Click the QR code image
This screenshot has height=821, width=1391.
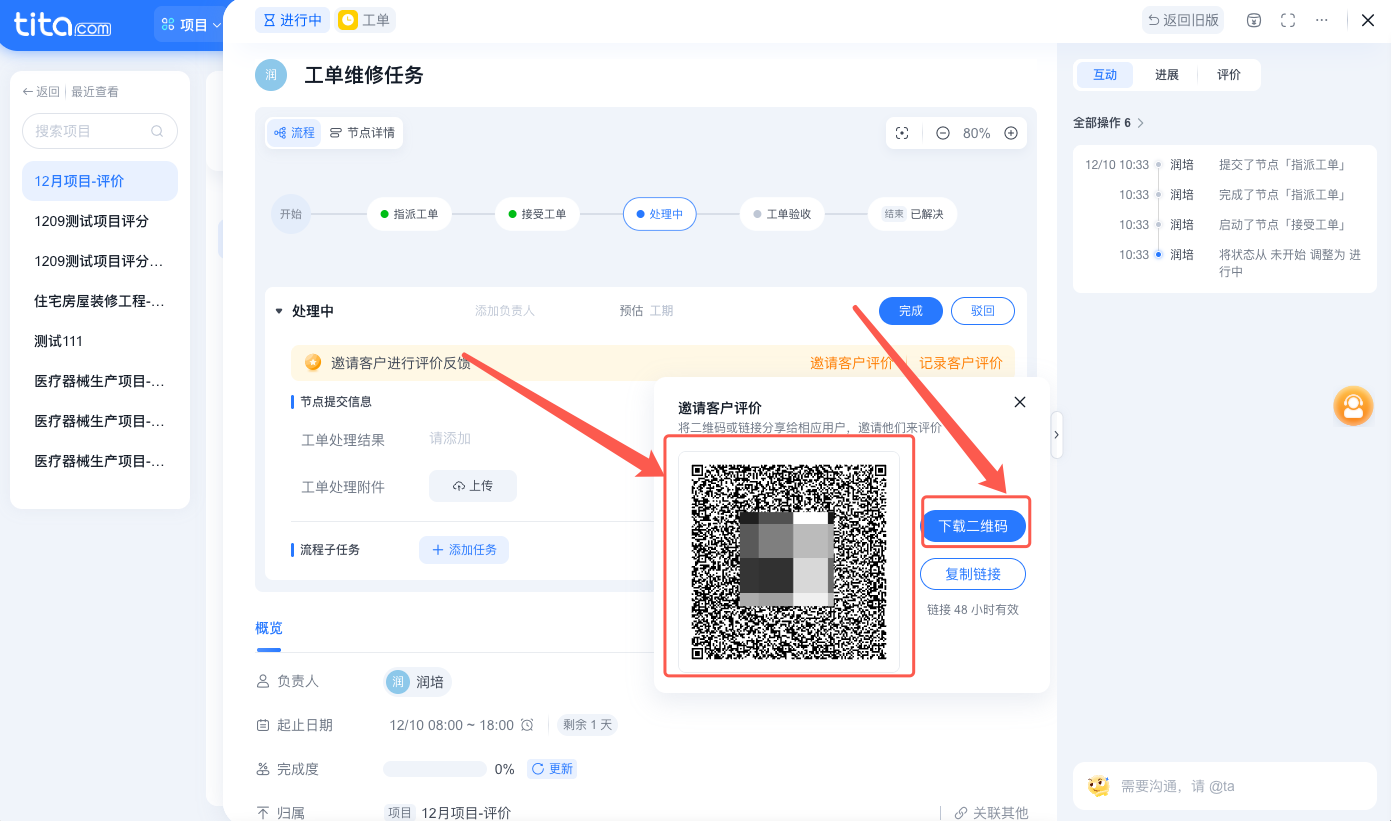pyautogui.click(x=789, y=561)
